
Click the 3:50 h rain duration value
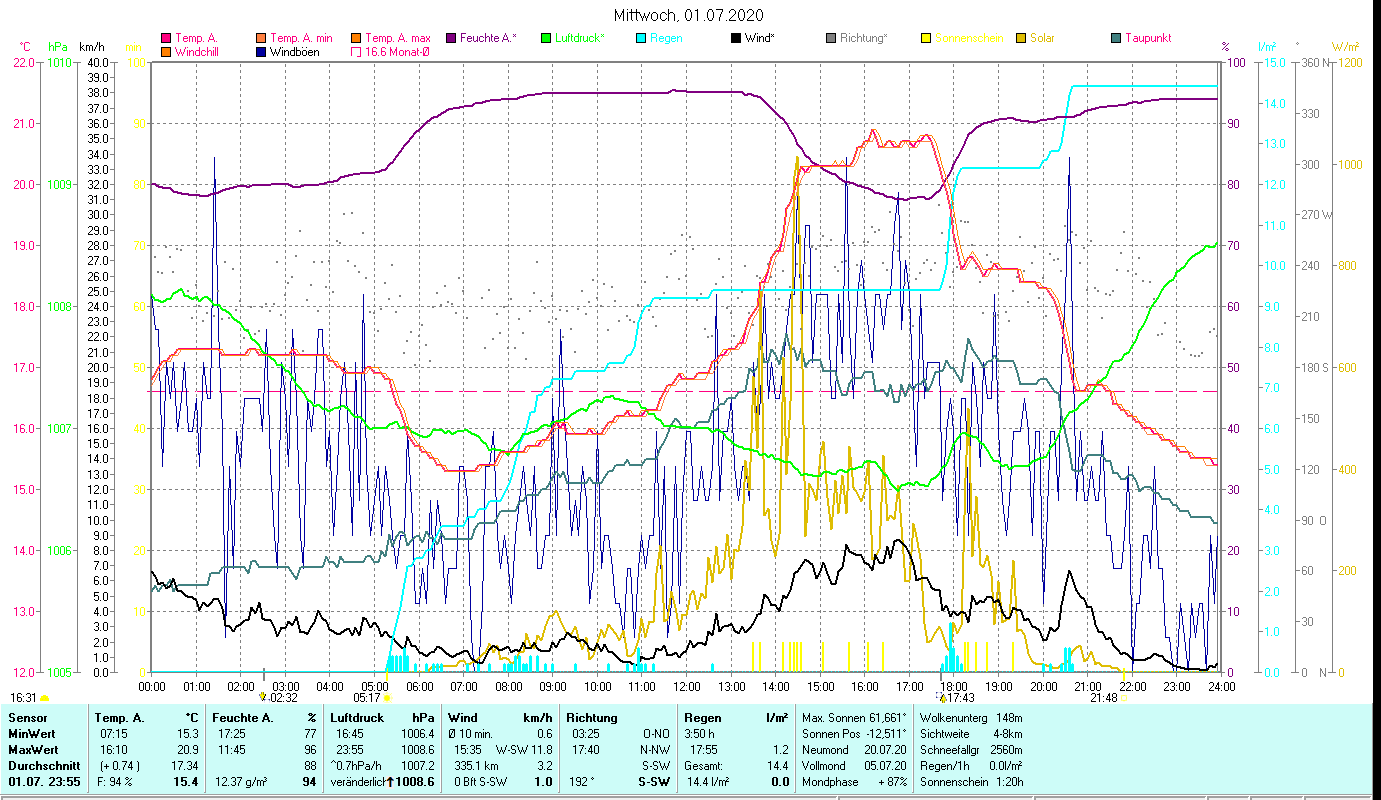(x=700, y=734)
